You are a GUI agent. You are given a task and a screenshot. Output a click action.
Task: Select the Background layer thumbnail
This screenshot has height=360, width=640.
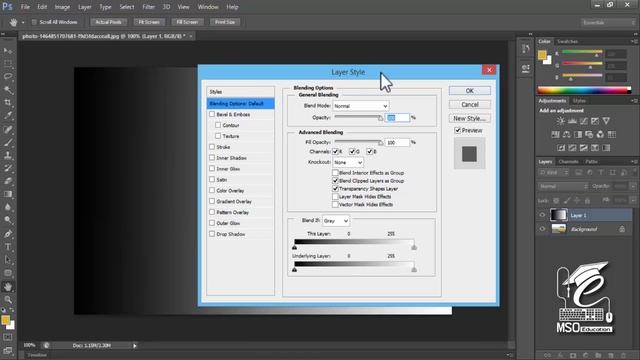point(559,229)
